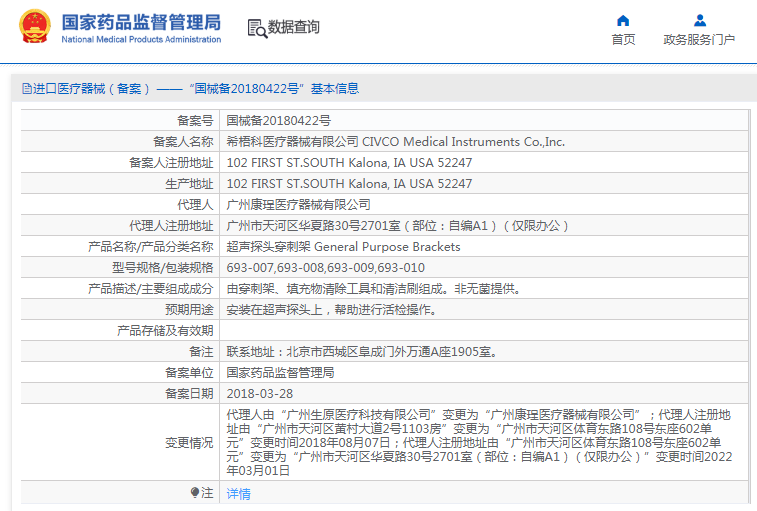Click the 备注 contact address text

(x=362, y=352)
